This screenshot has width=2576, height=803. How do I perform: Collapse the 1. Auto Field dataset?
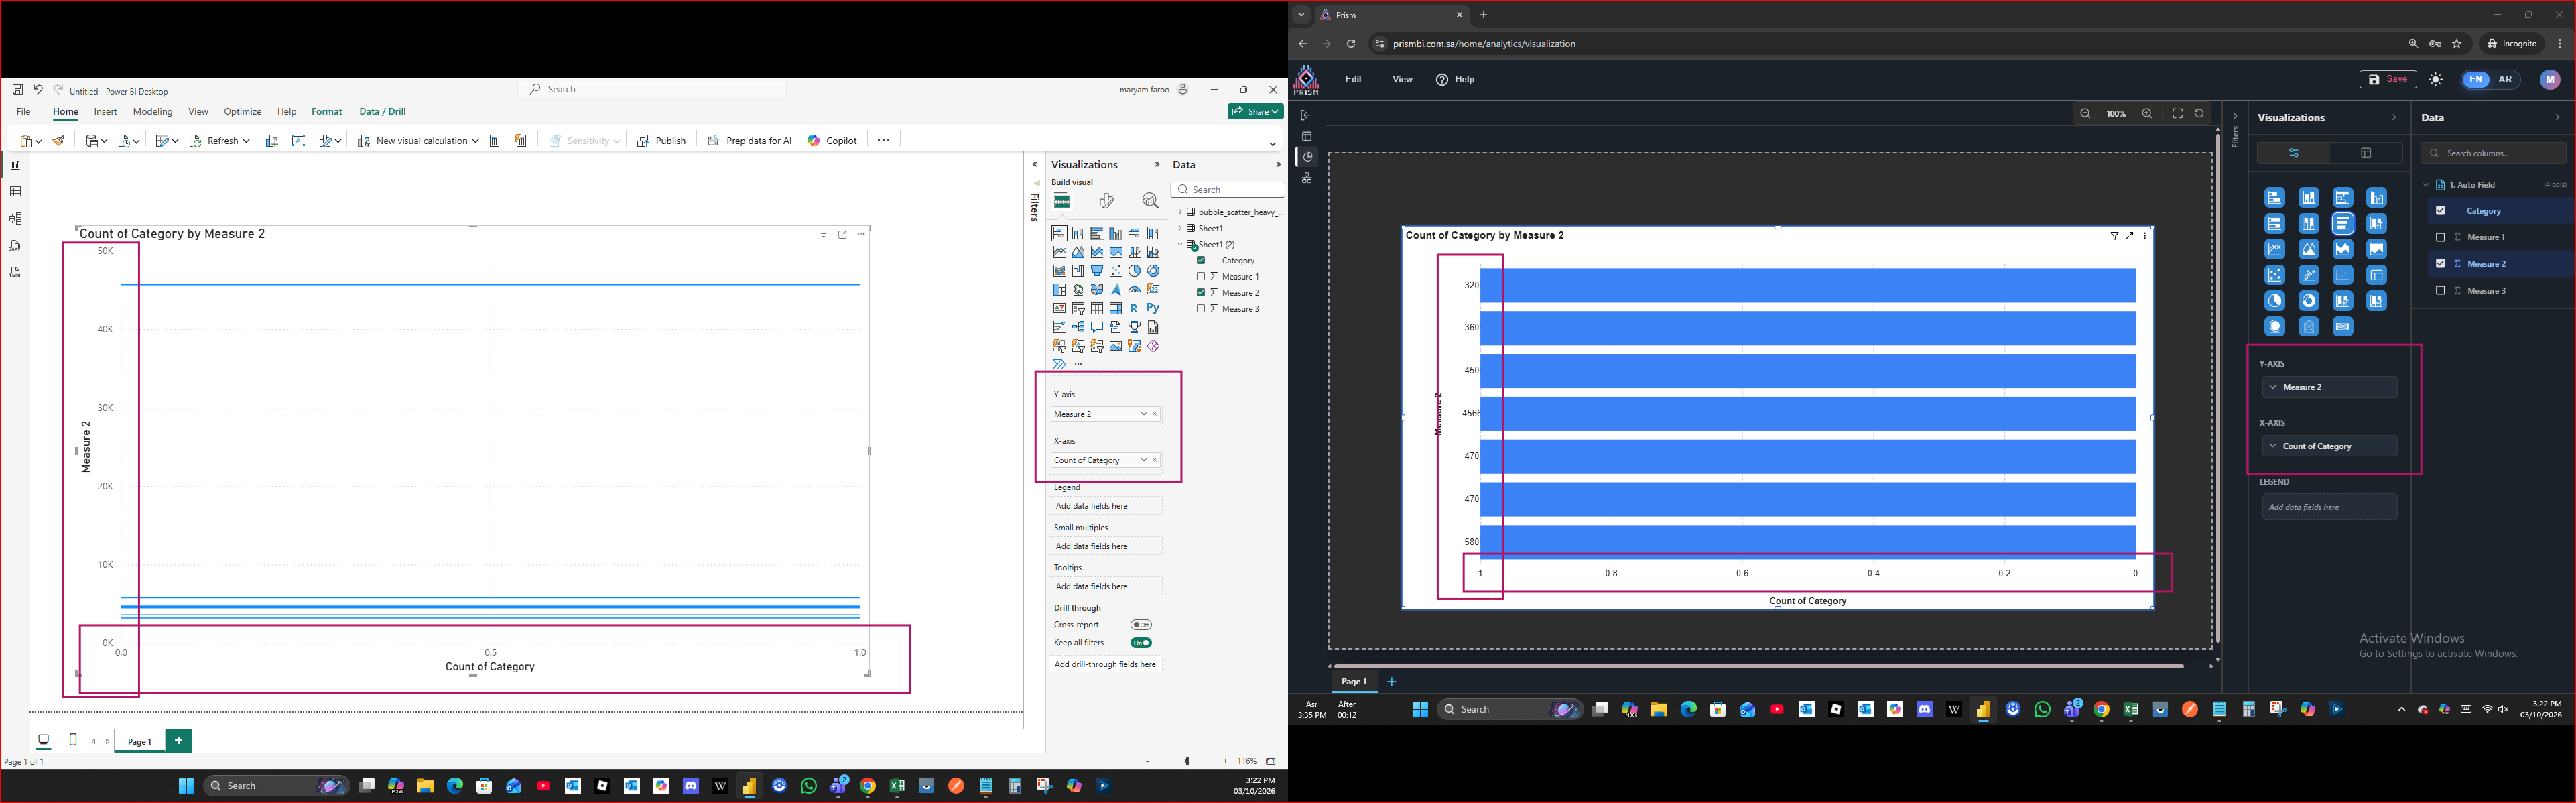coord(2425,185)
